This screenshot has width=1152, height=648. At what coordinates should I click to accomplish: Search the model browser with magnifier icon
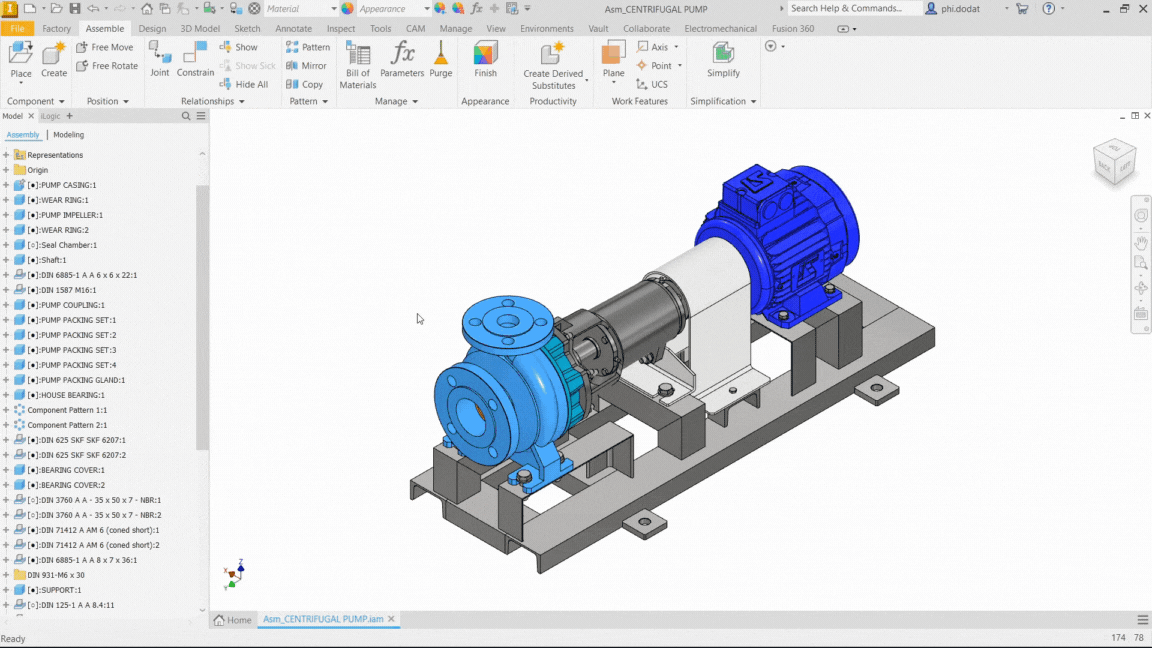[186, 116]
